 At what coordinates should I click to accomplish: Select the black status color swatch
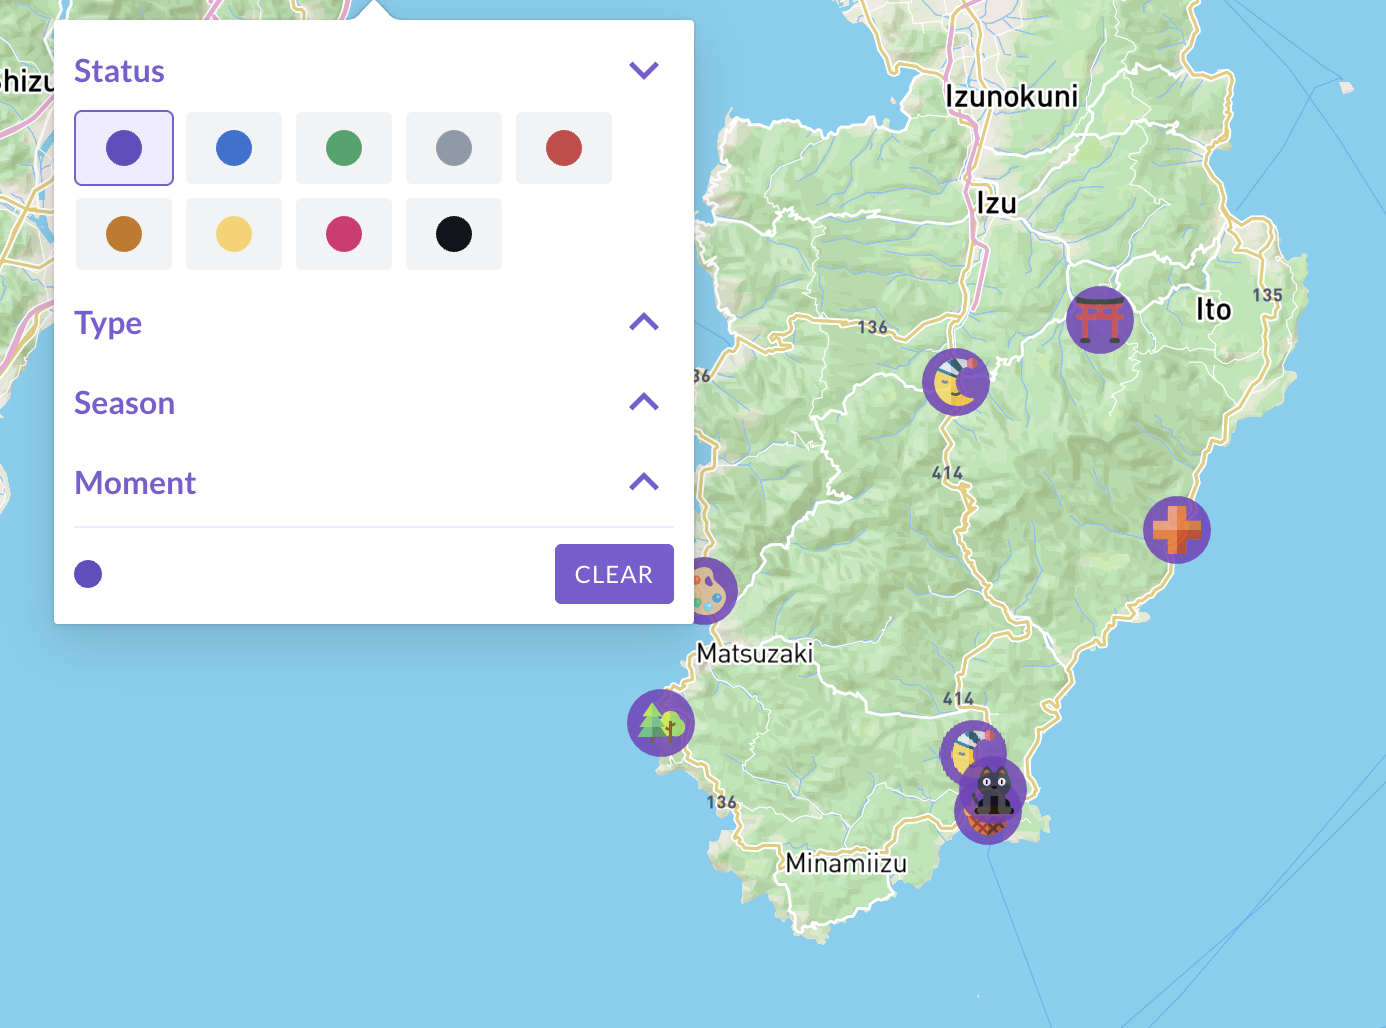tap(454, 234)
